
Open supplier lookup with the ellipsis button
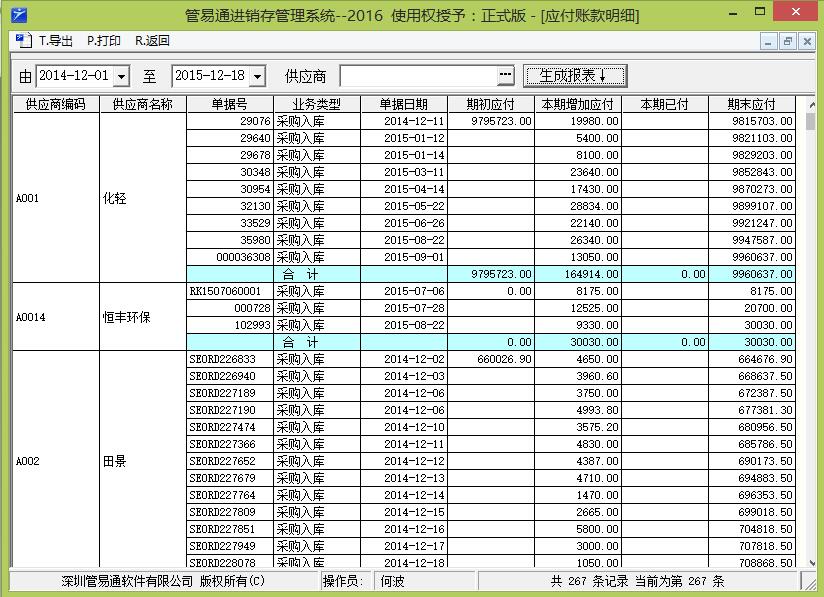(505, 76)
